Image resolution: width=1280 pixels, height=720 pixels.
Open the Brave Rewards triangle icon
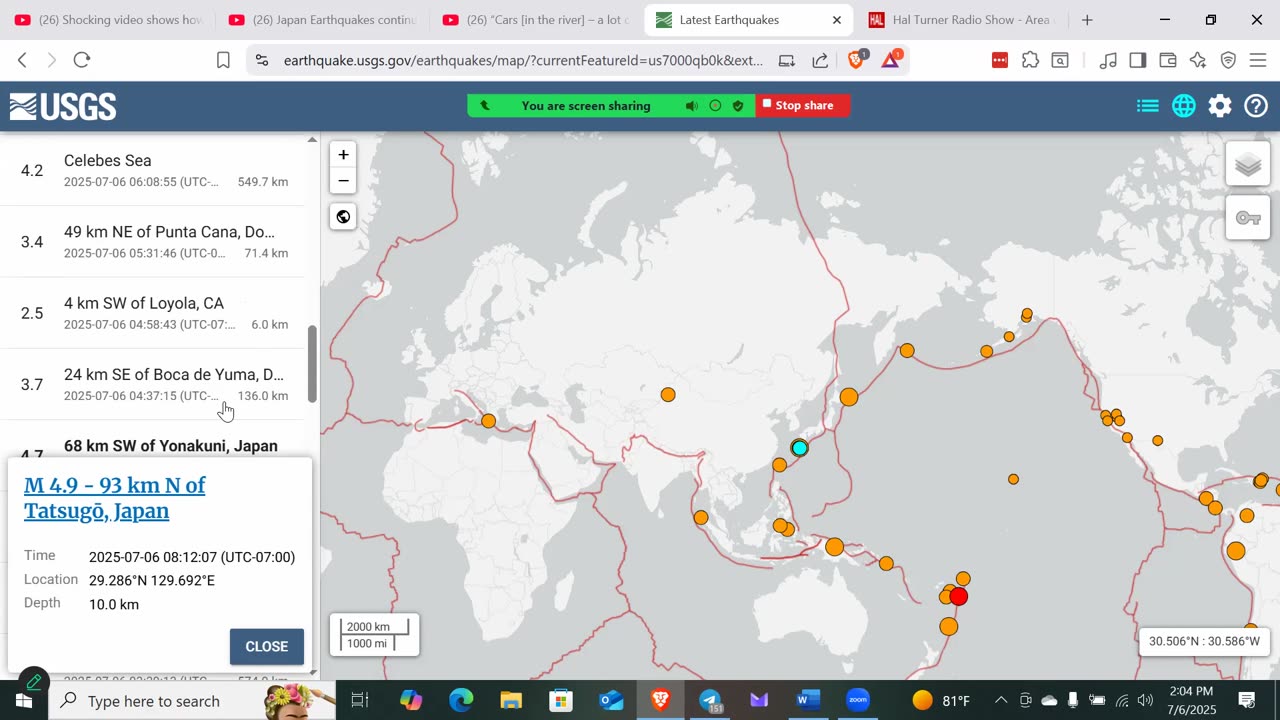click(891, 60)
